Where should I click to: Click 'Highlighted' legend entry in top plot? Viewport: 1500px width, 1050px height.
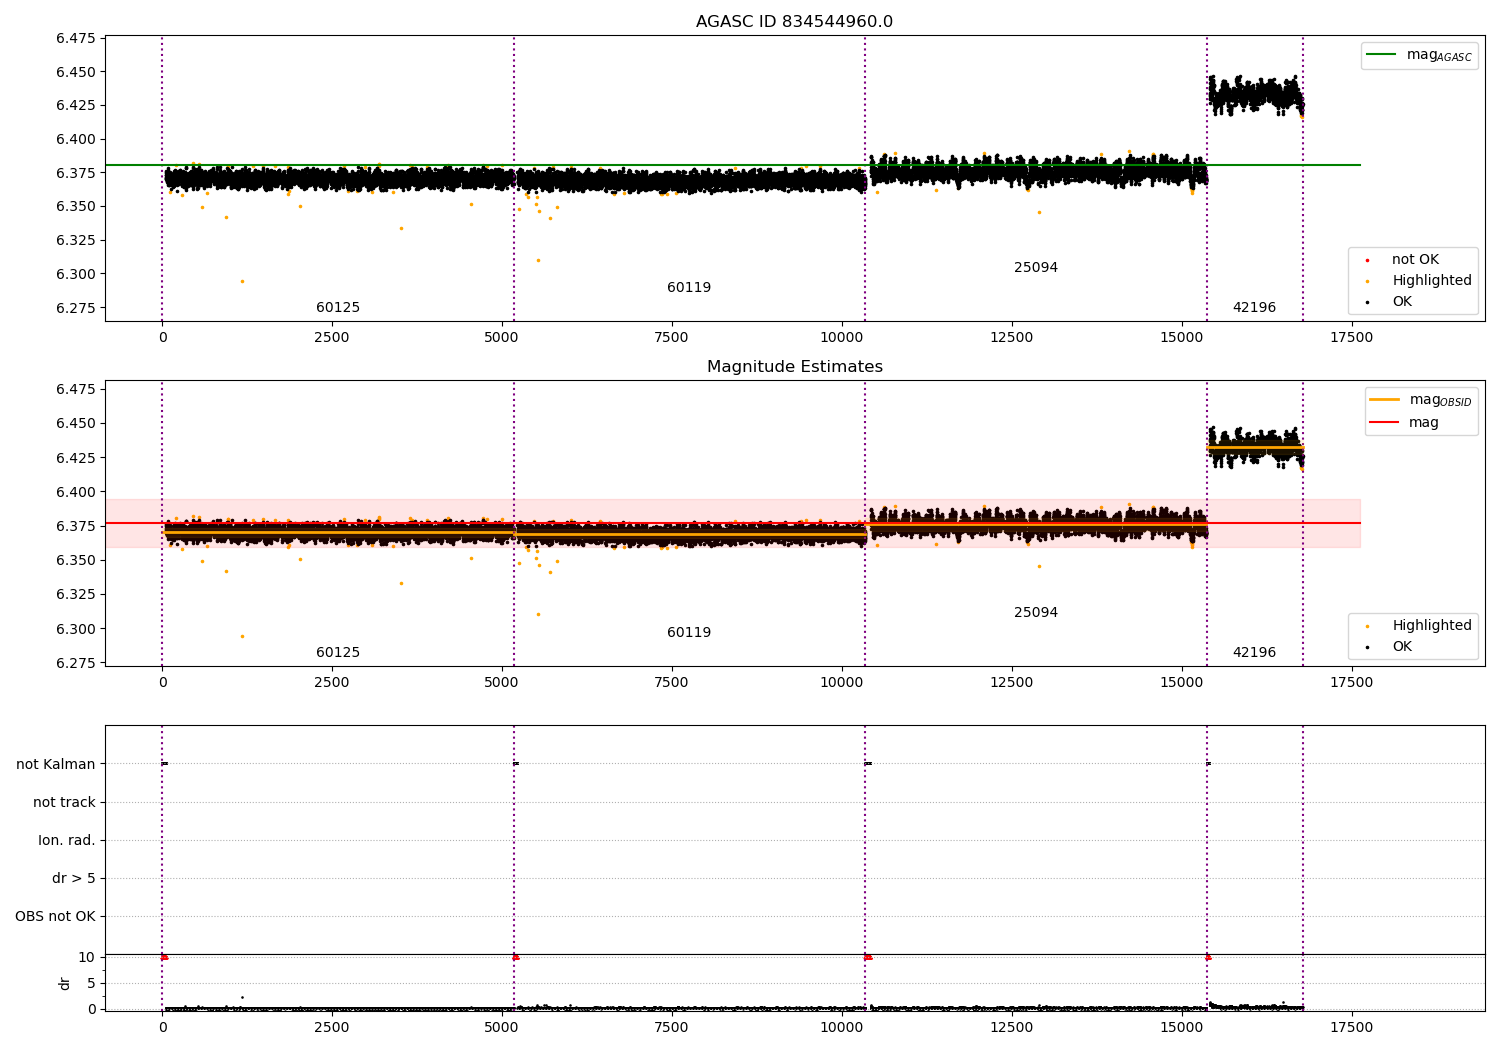1419,281
